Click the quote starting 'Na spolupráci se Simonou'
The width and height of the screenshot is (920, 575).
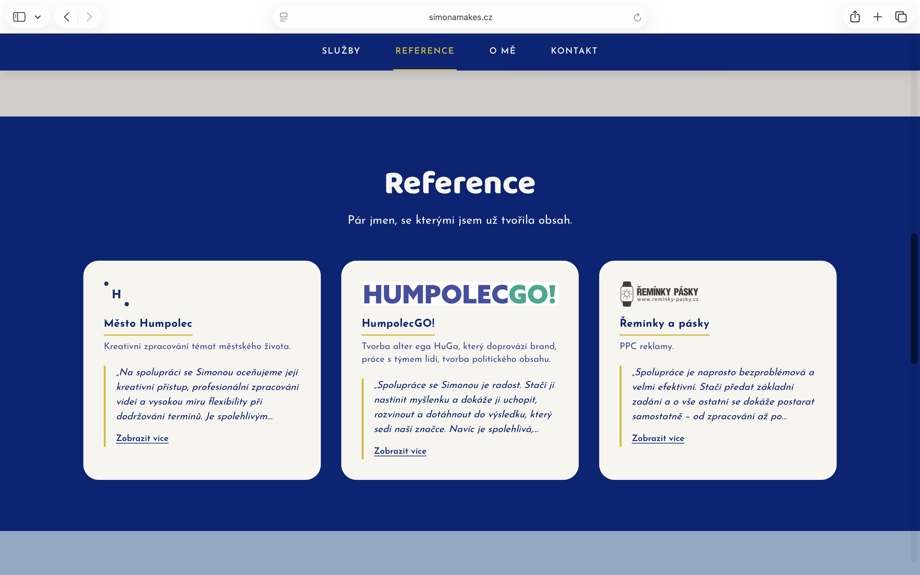pos(208,394)
